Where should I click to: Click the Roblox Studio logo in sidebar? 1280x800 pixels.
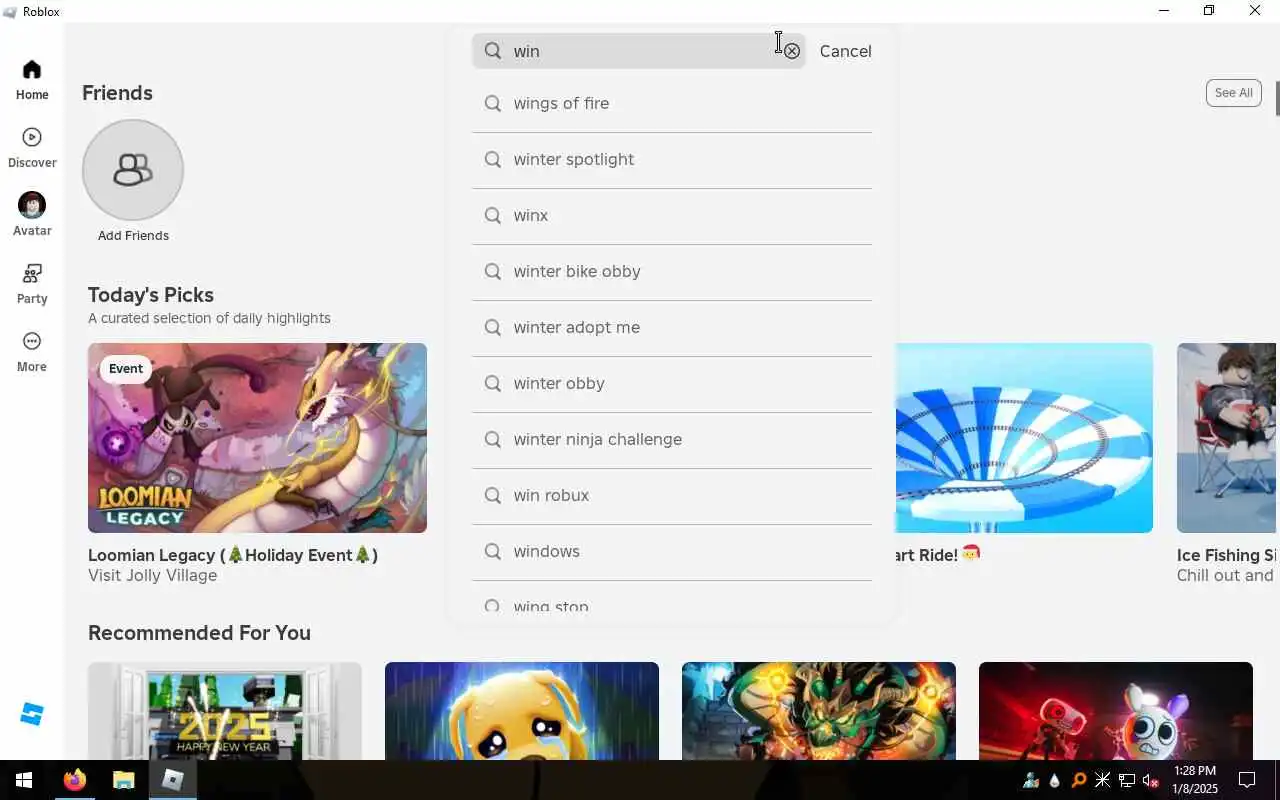[32, 714]
